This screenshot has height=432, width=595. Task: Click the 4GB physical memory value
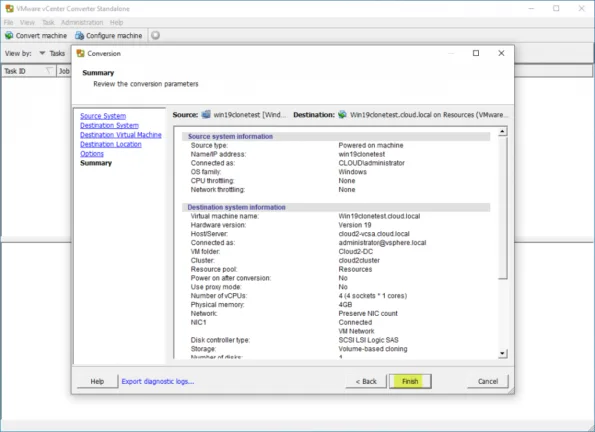click(x=345, y=304)
